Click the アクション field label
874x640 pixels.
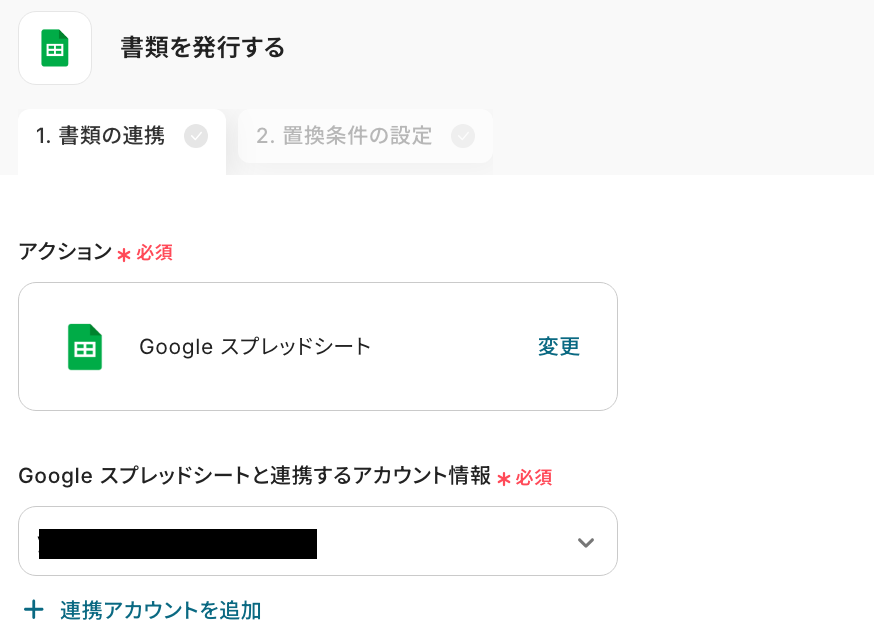tap(65, 252)
